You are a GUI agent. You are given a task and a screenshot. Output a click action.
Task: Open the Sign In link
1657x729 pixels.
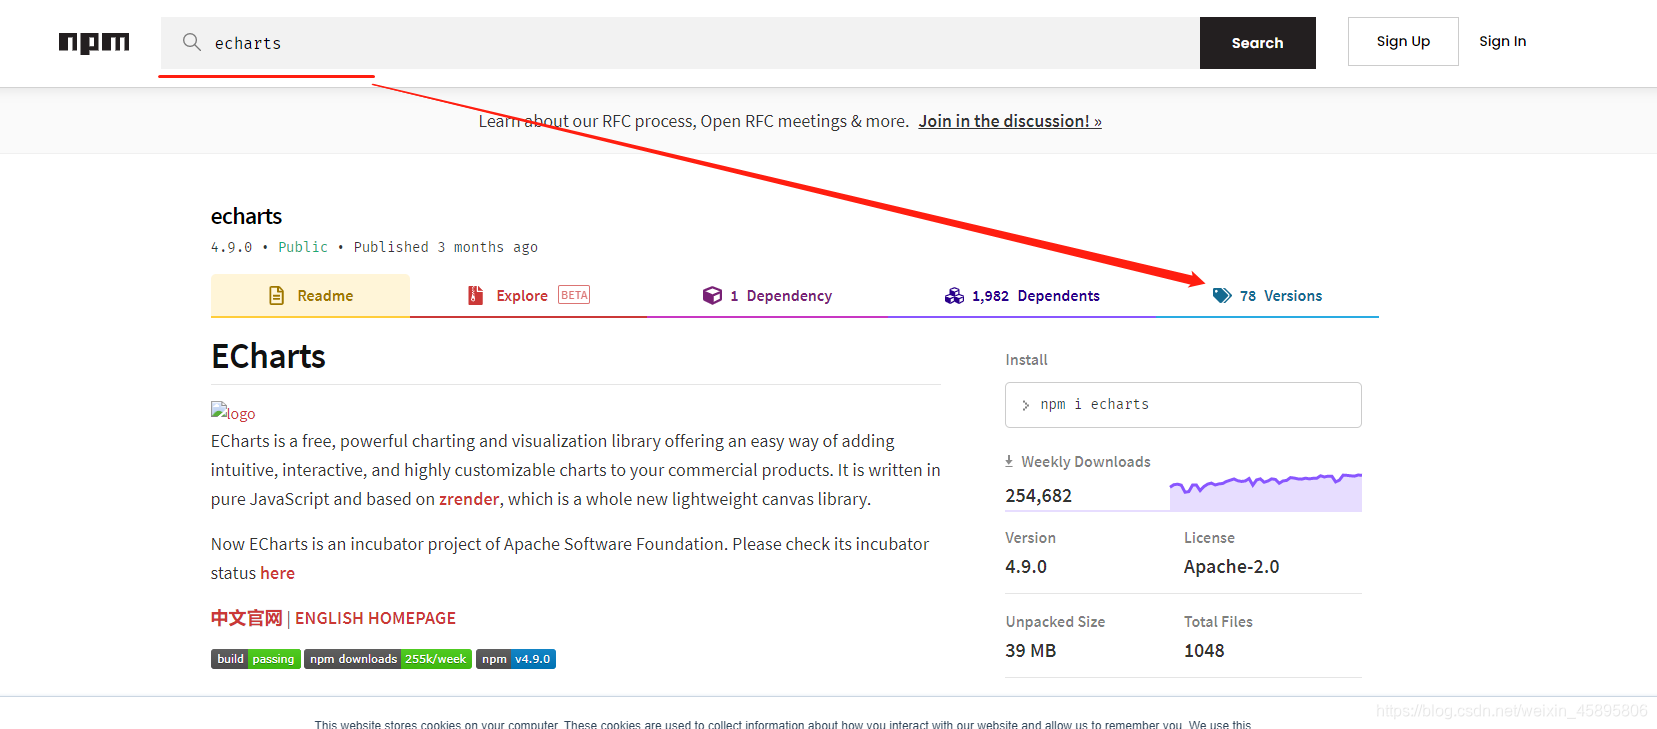pyautogui.click(x=1502, y=41)
